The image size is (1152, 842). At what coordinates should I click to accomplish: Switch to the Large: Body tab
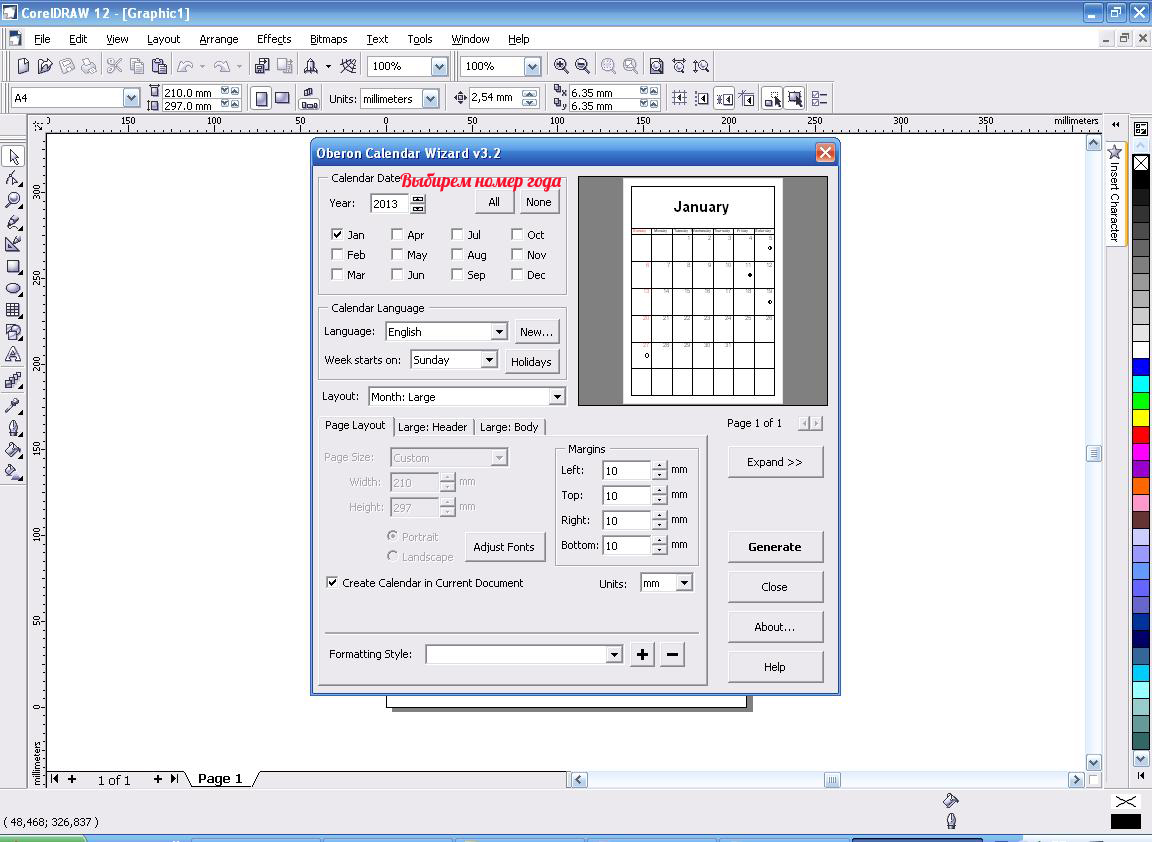click(x=508, y=427)
